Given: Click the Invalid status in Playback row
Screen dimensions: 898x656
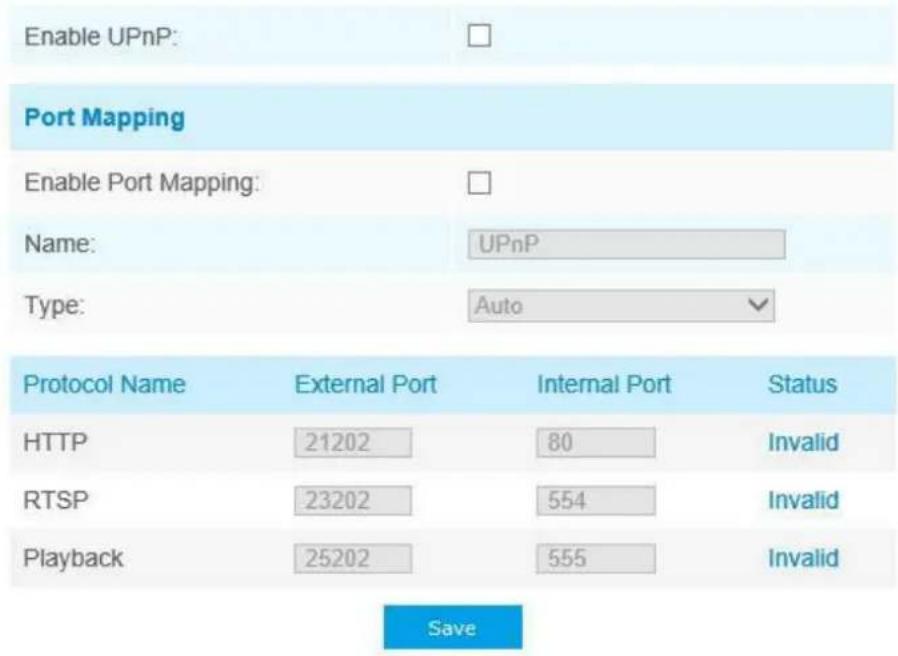Looking at the screenshot, I should (x=803, y=558).
